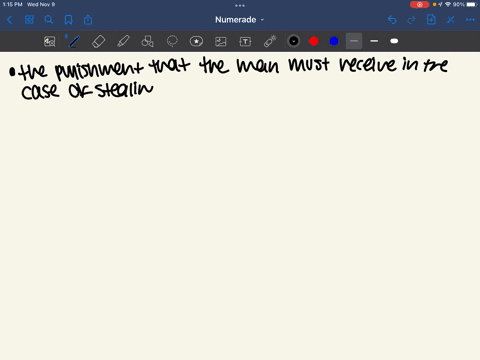The image size is (480, 360).
Task: Select the Laser pointer tool
Action: [x=270, y=41]
